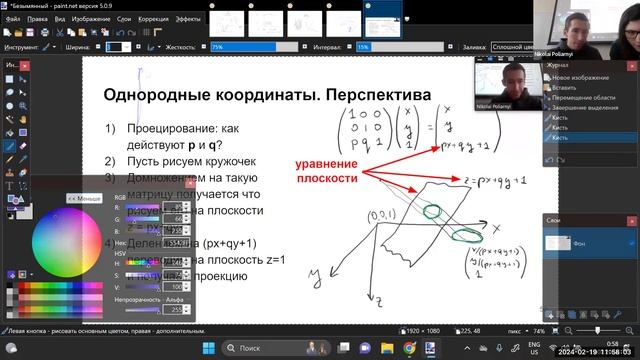Image resolution: width=640 pixels, height=360 pixels.
Task: Select the Gradient tool
Action: [x=23, y=133]
